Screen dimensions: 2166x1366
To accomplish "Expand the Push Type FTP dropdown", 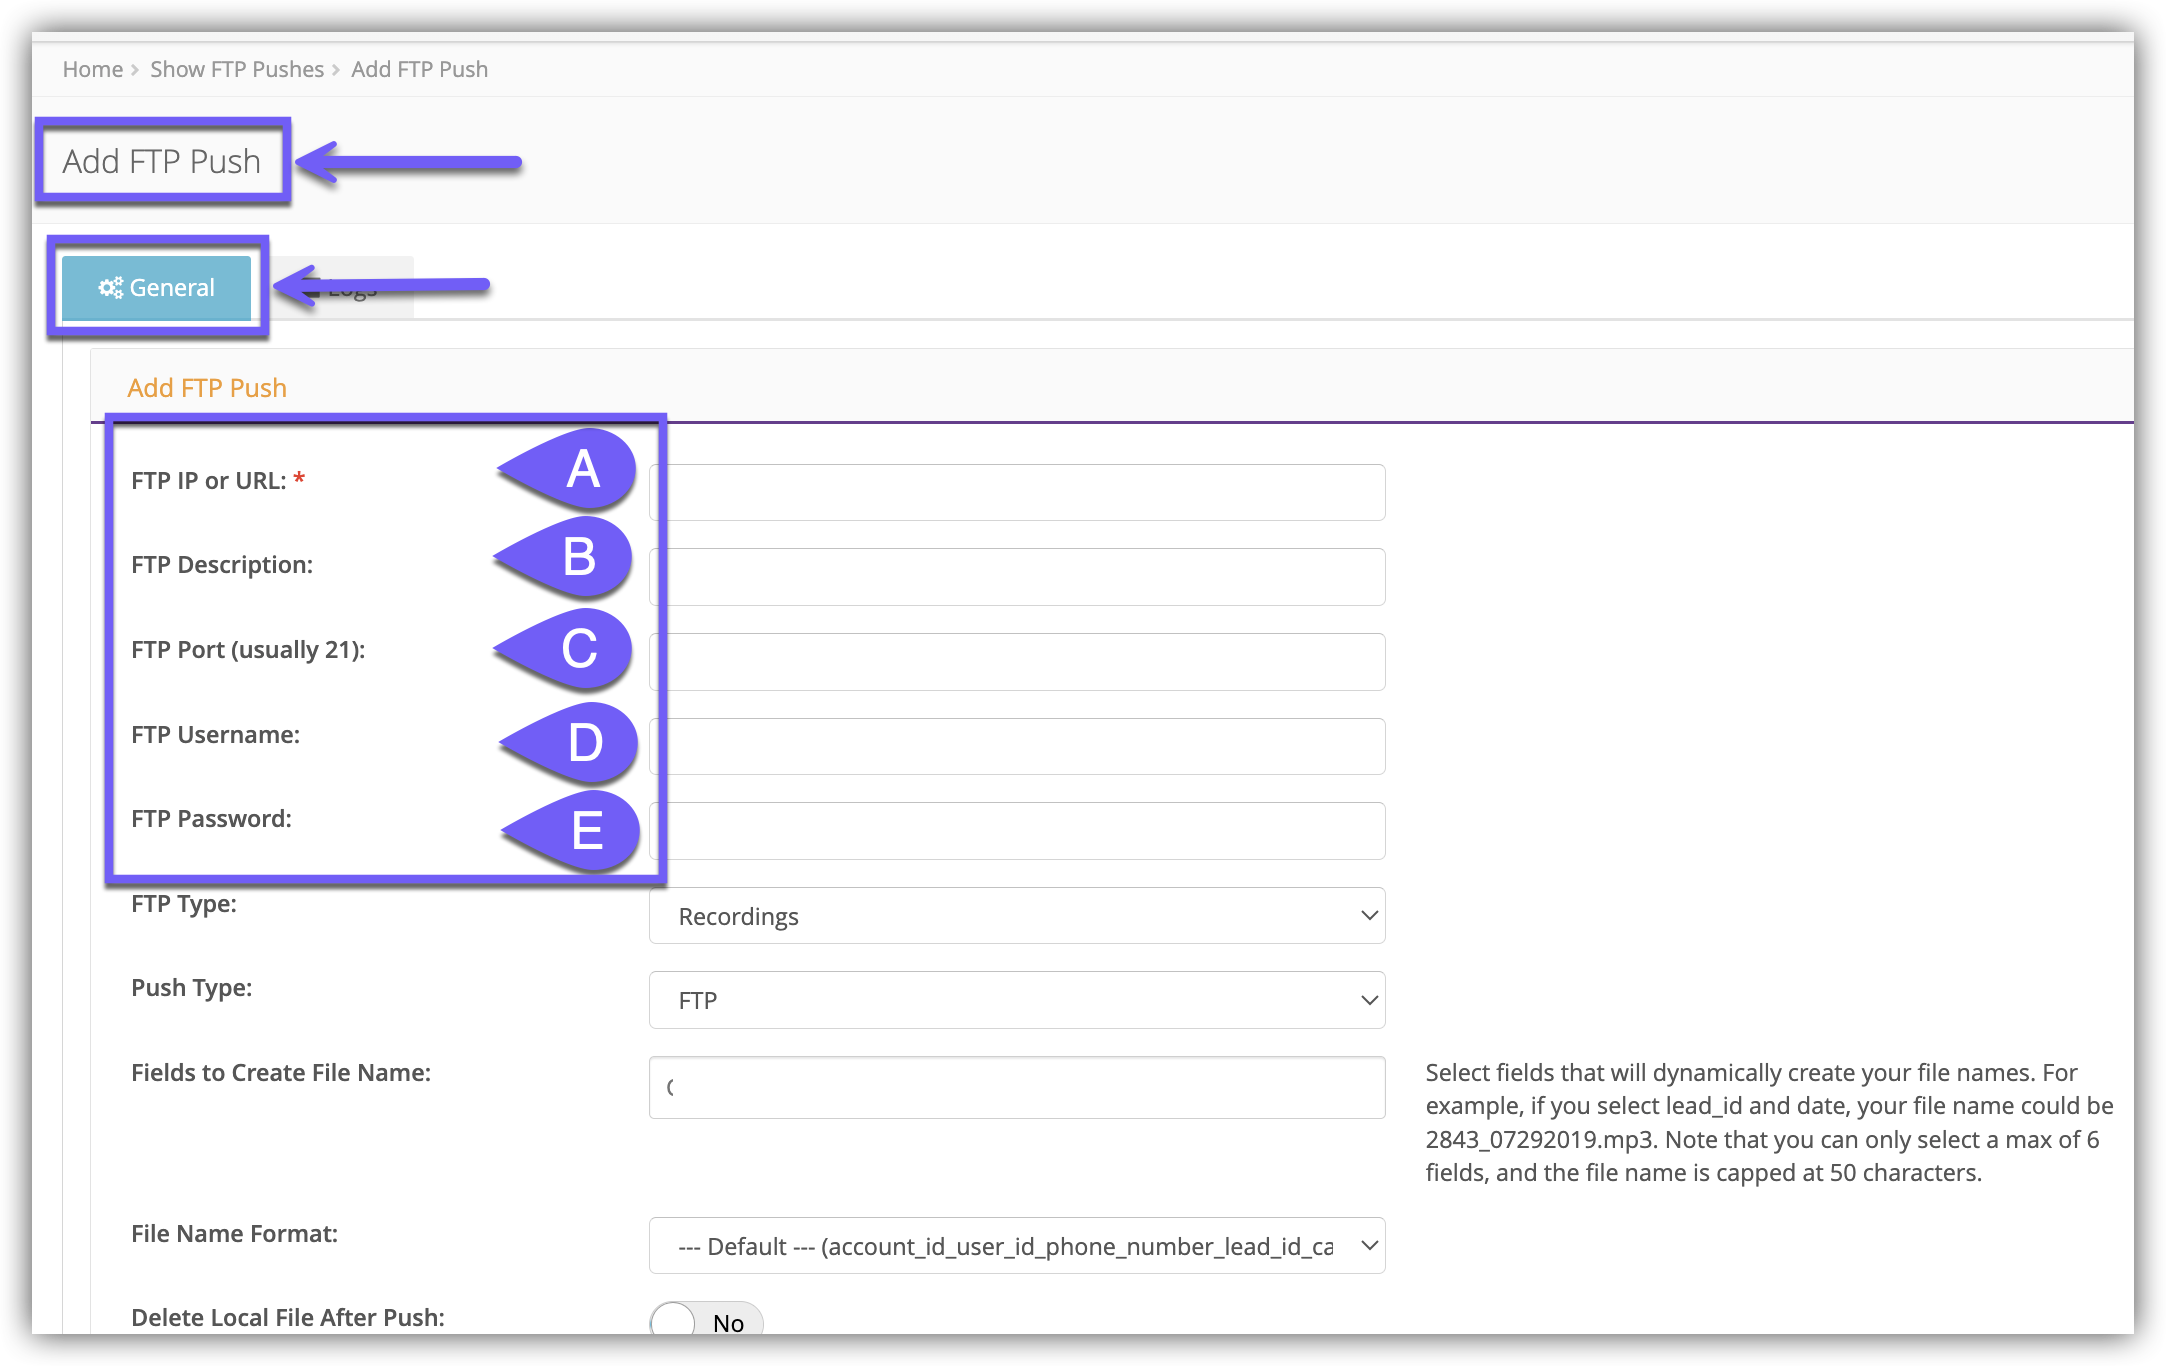I will pyautogui.click(x=1016, y=1000).
